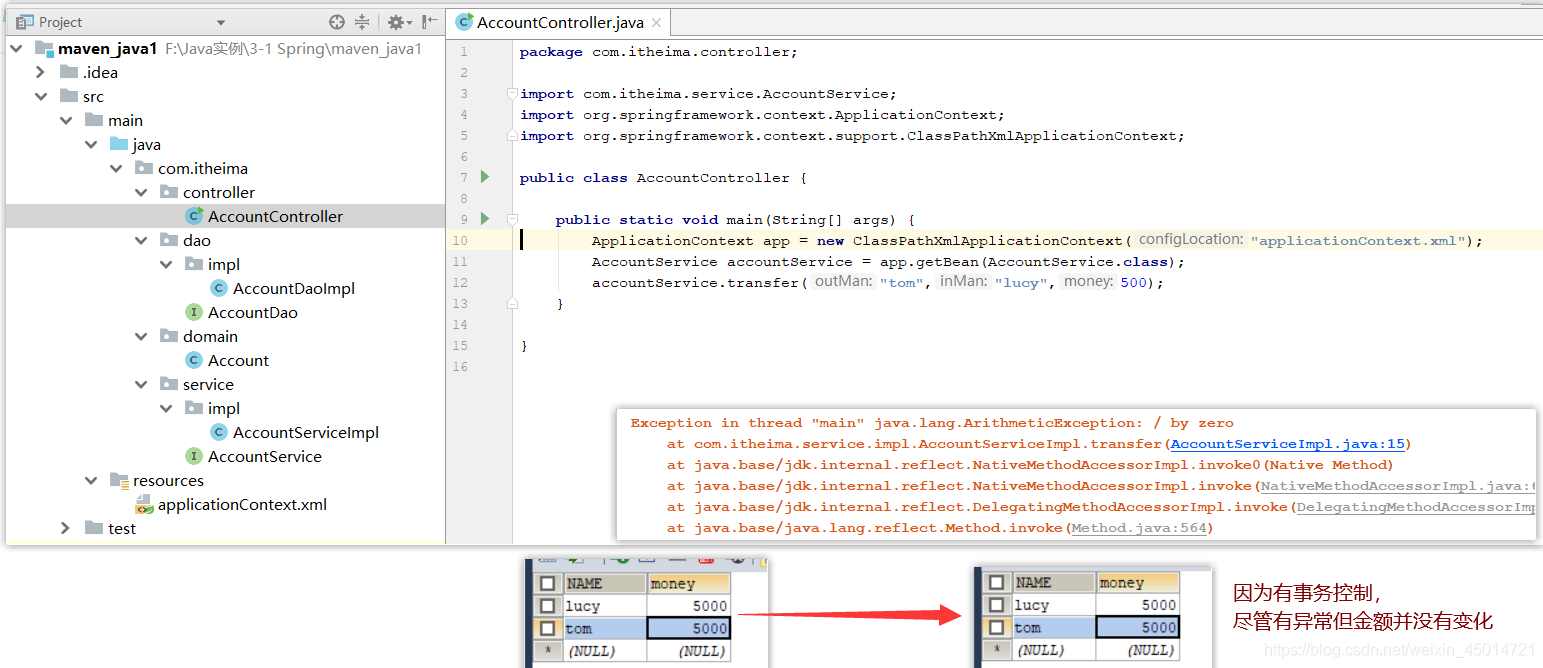1543x668 pixels.
Task: Click the import AccountService statement
Action: point(708,94)
